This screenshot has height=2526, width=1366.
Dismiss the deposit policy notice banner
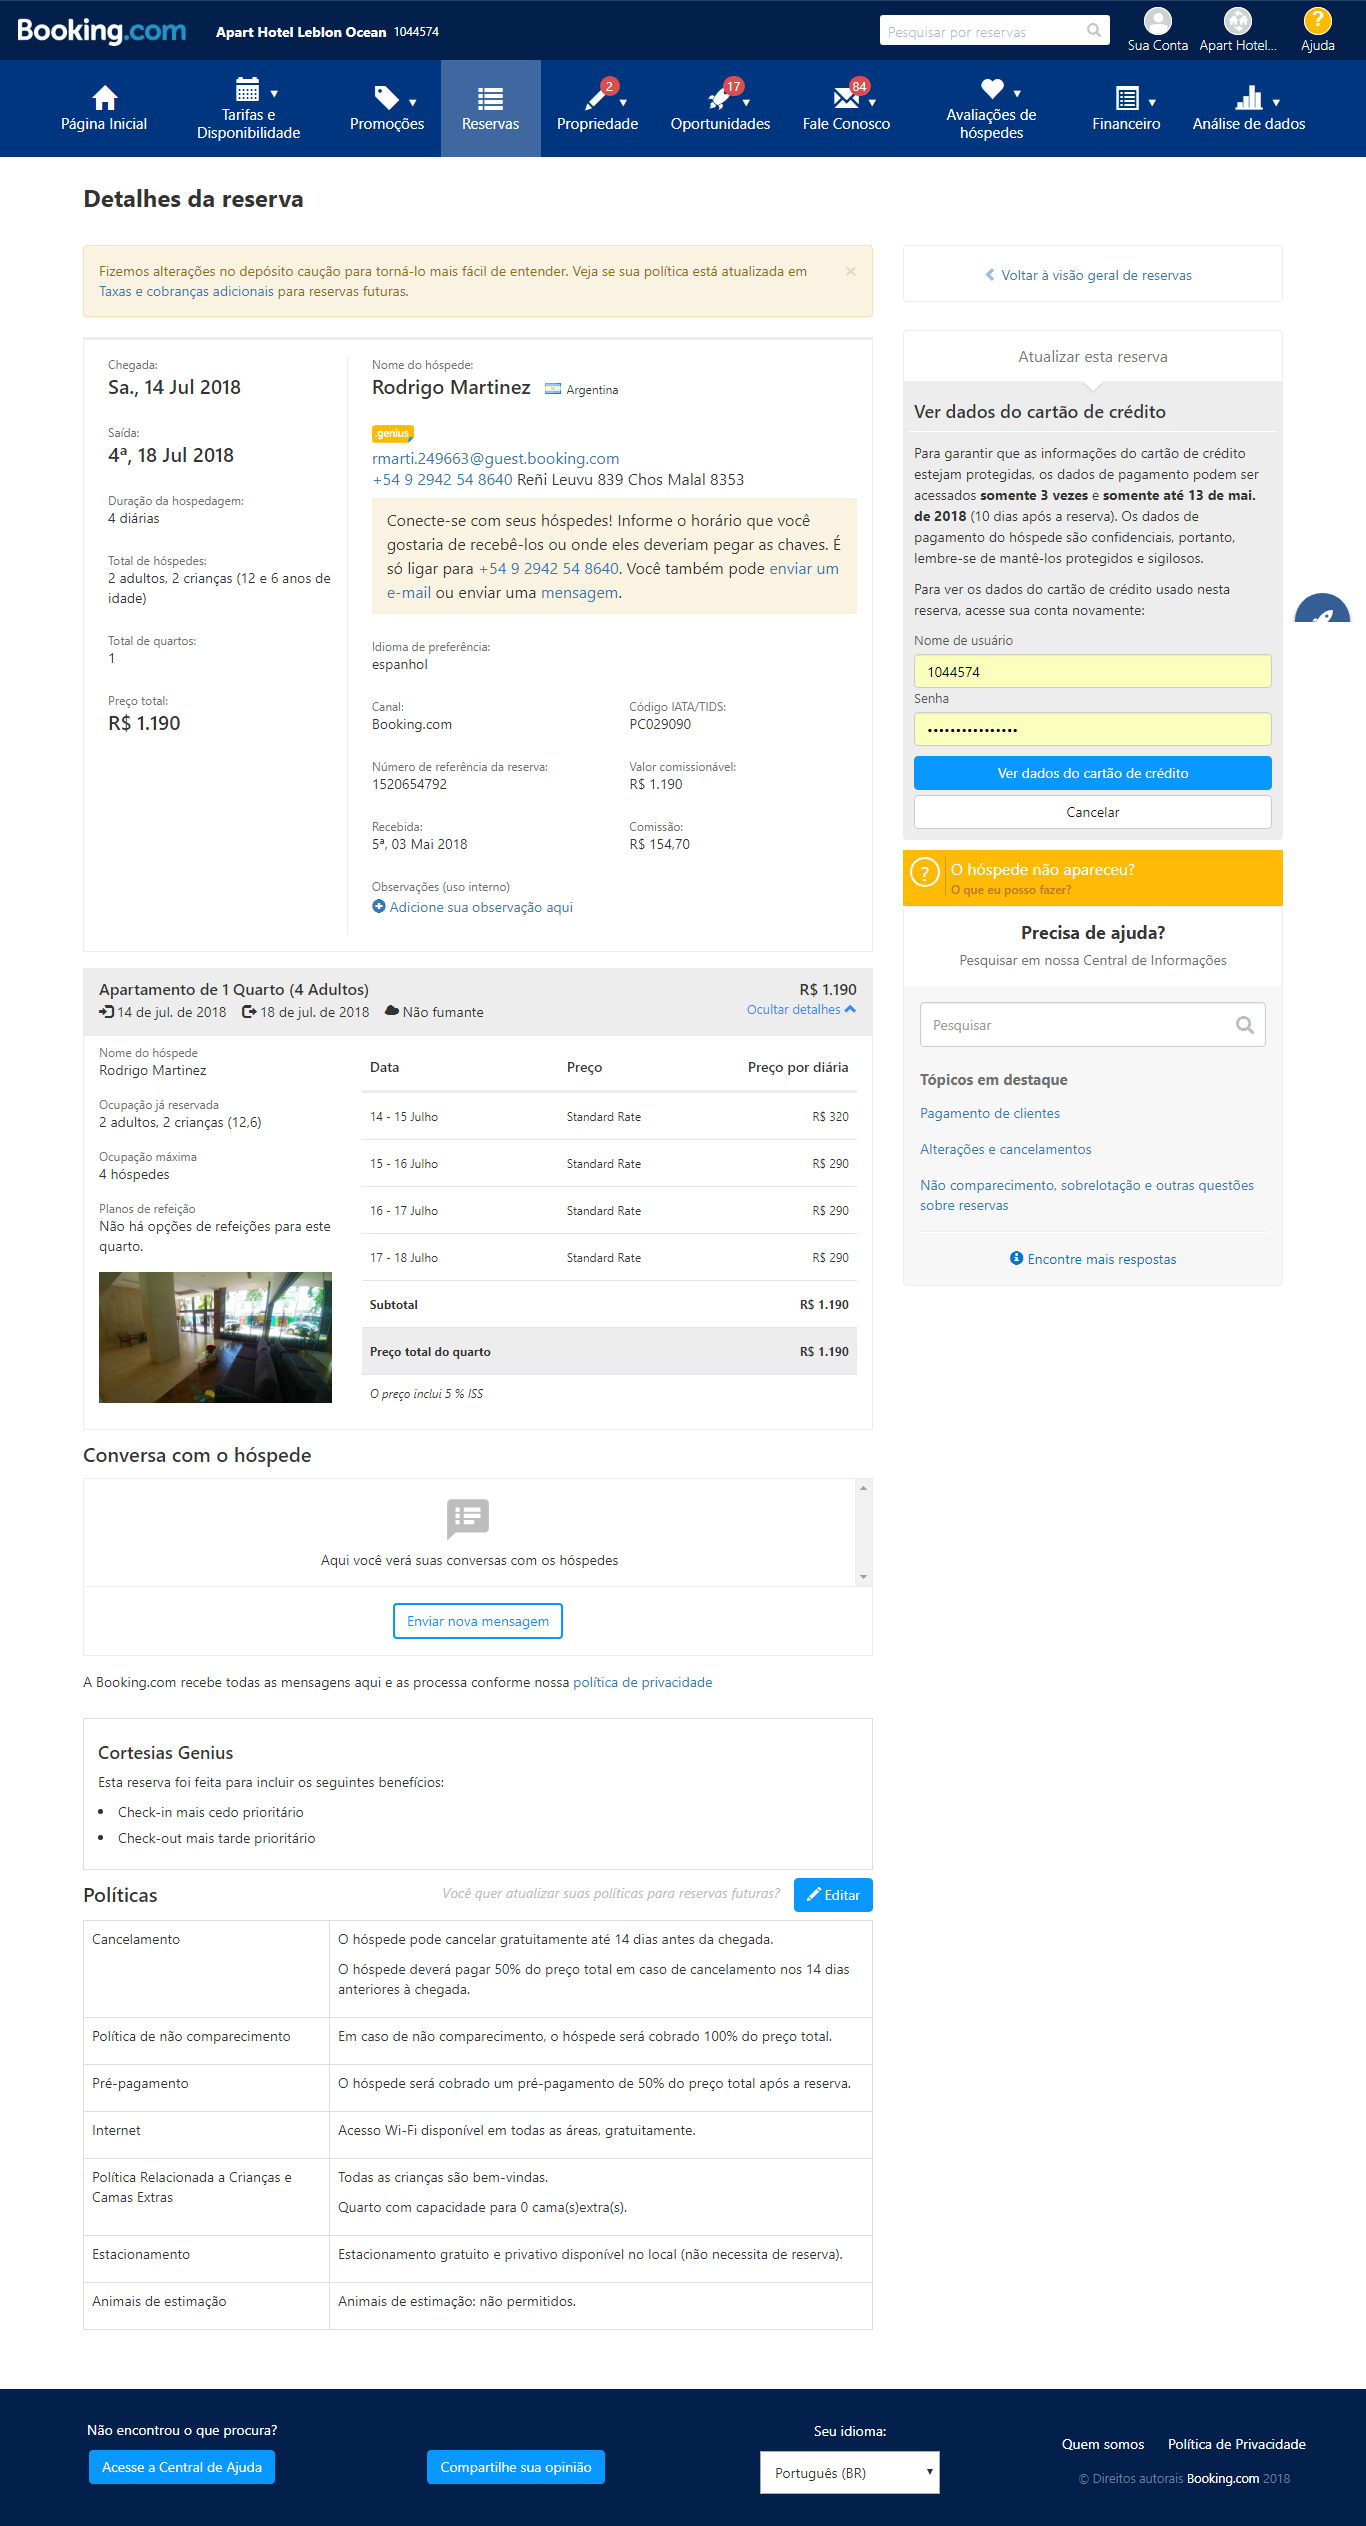(850, 271)
